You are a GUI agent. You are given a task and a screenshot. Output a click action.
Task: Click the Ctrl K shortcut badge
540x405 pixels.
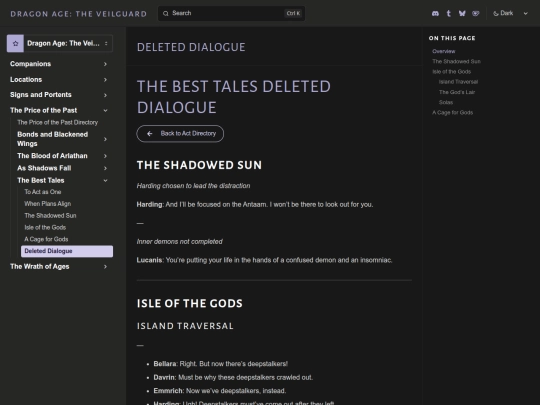293,13
